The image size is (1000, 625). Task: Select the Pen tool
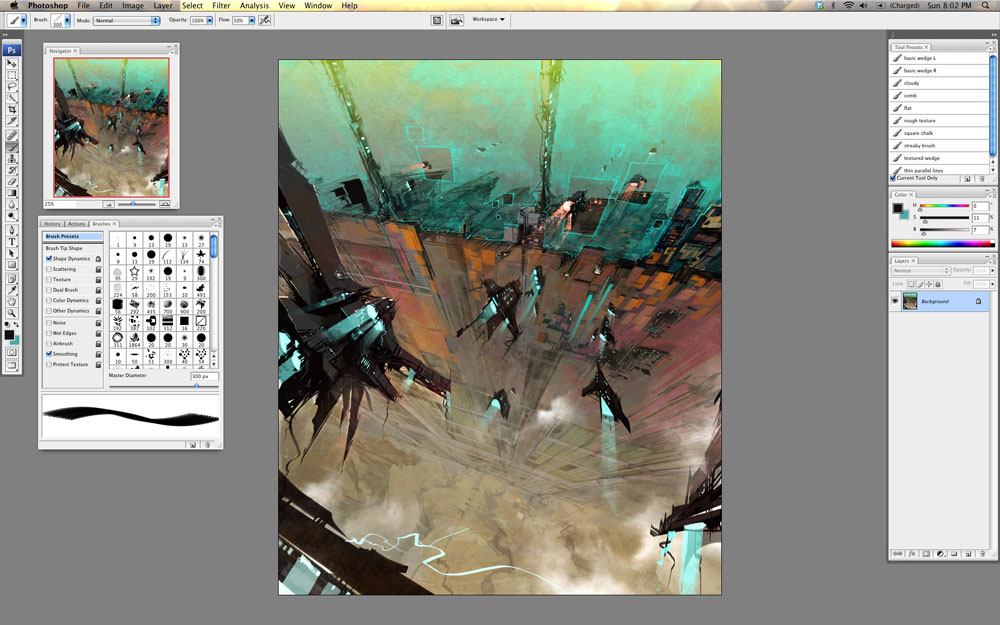pyautogui.click(x=11, y=230)
